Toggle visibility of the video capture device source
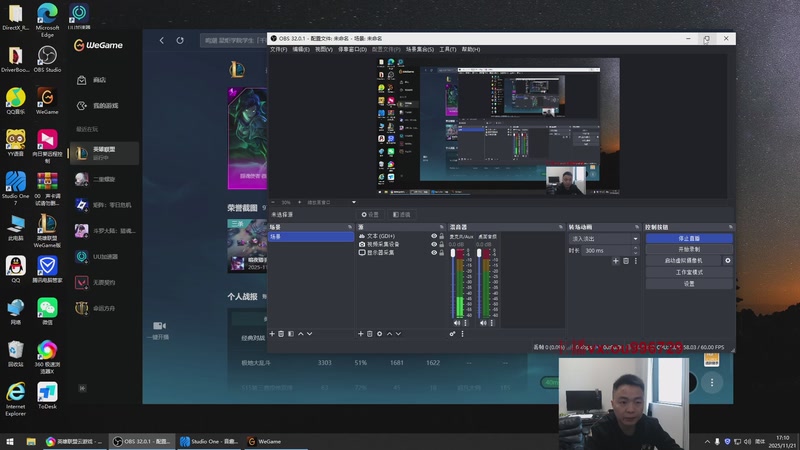Image resolution: width=800 pixels, height=450 pixels. coord(434,244)
